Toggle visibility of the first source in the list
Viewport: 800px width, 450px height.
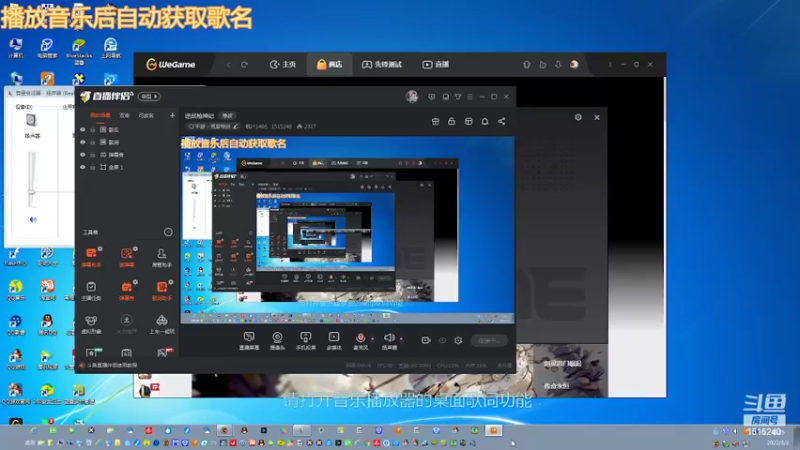(x=83, y=130)
